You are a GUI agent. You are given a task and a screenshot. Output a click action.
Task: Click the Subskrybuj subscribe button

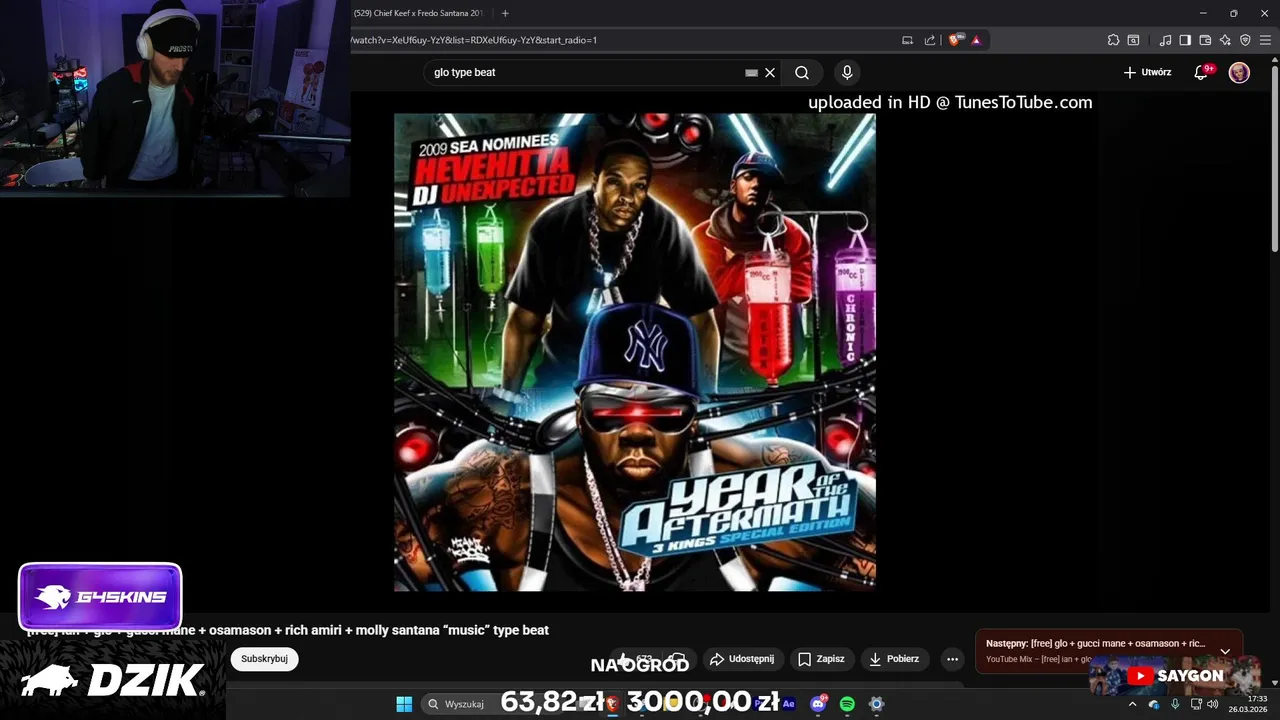tap(264, 659)
